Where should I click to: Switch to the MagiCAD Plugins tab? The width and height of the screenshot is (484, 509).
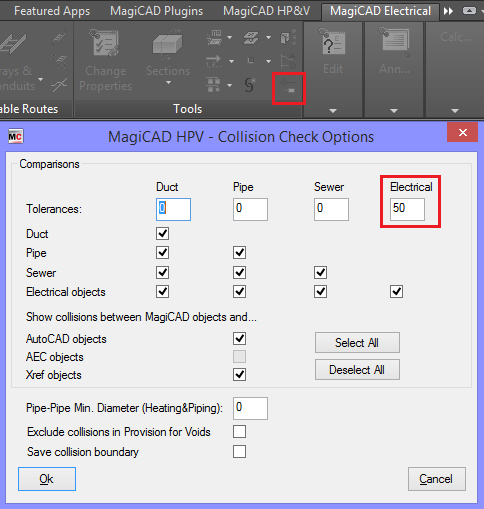tap(156, 11)
